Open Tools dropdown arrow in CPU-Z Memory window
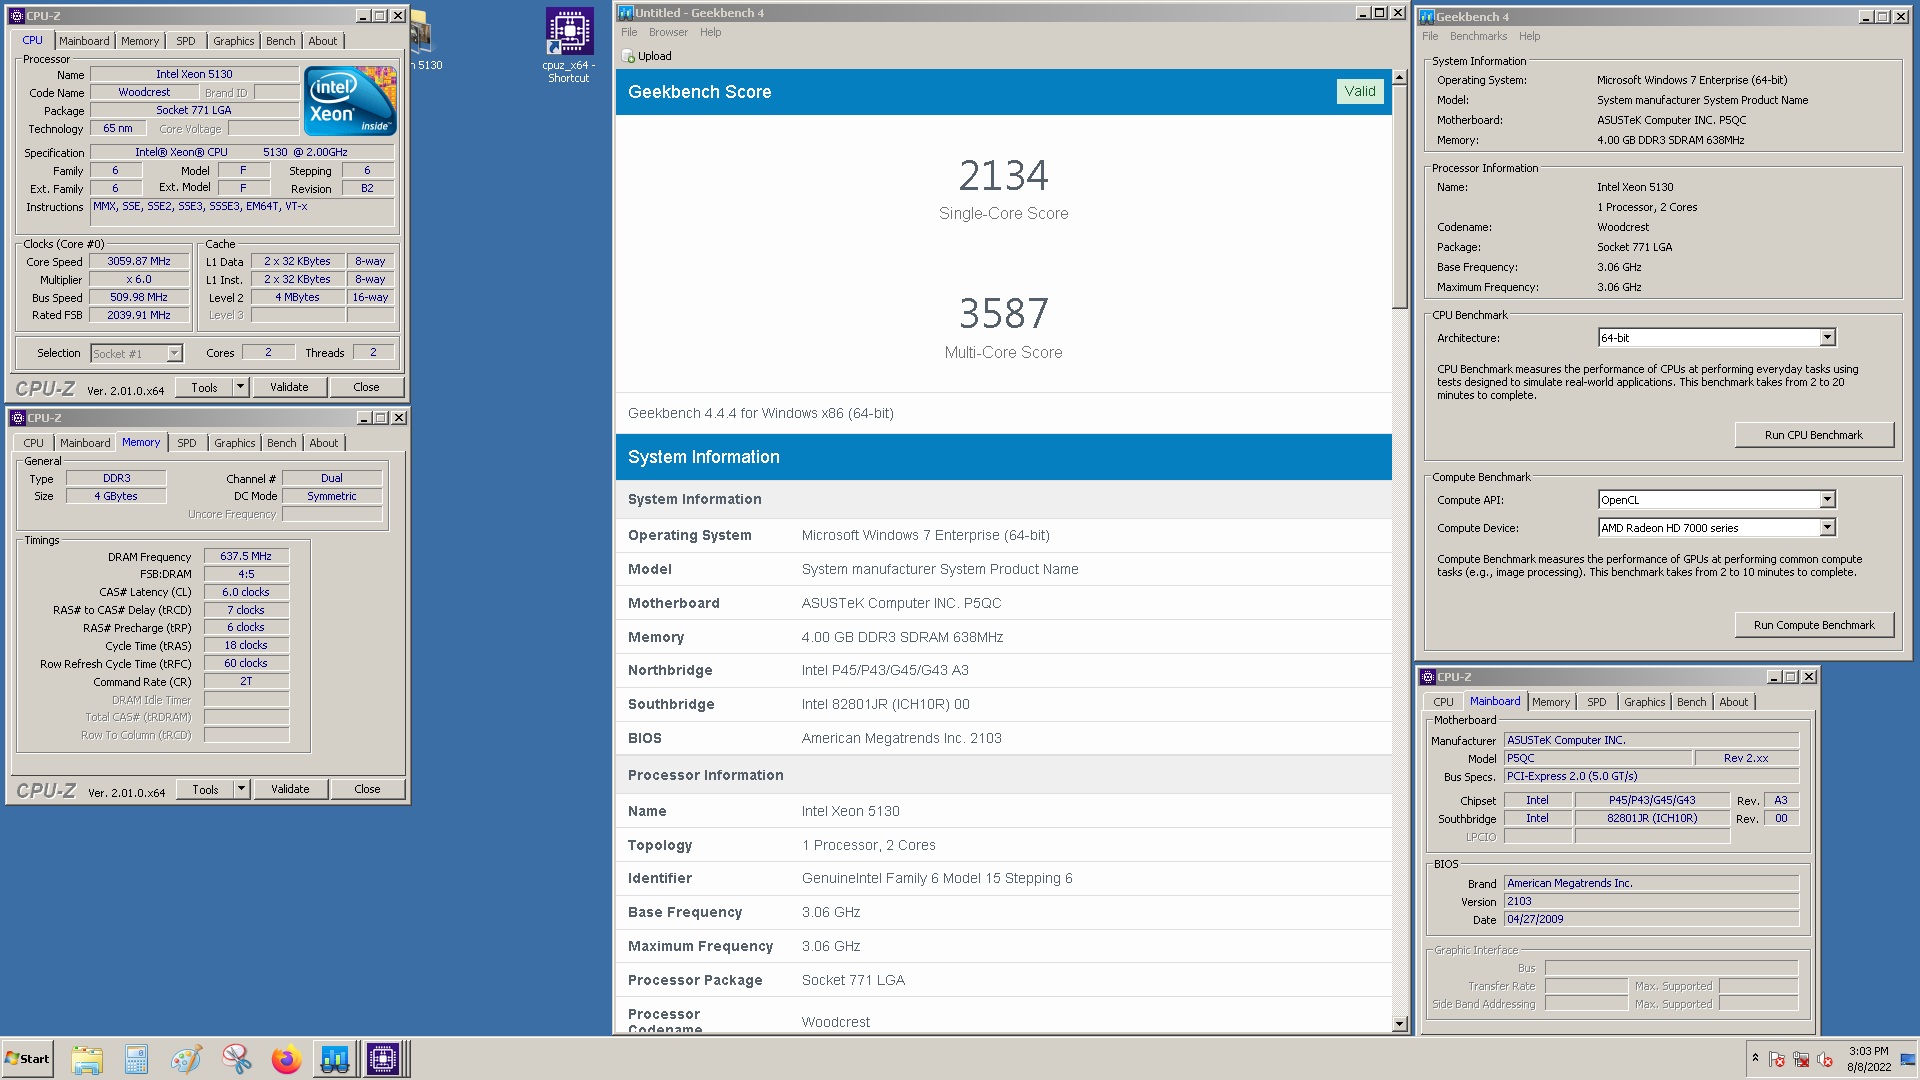This screenshot has height=1080, width=1920. [x=241, y=789]
